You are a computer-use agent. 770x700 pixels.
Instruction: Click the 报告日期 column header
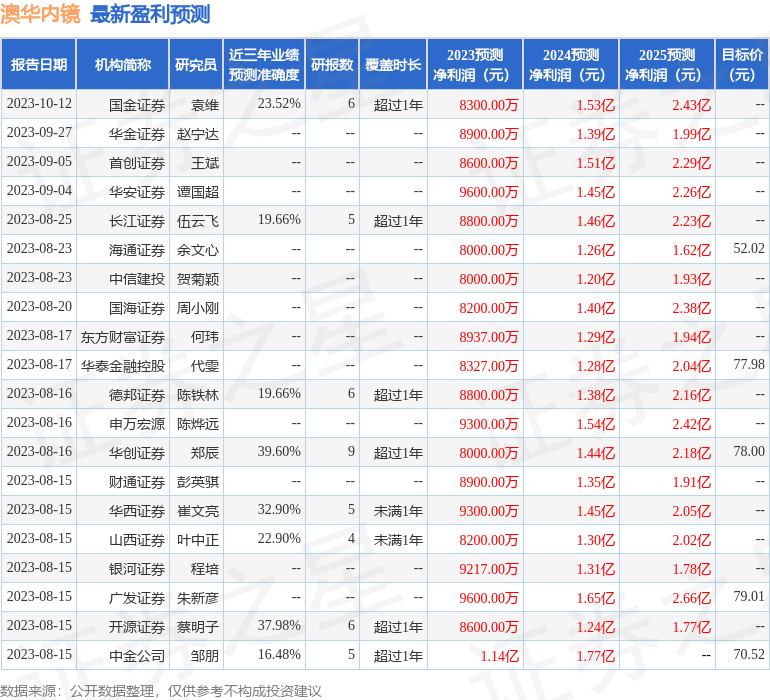(x=38, y=64)
